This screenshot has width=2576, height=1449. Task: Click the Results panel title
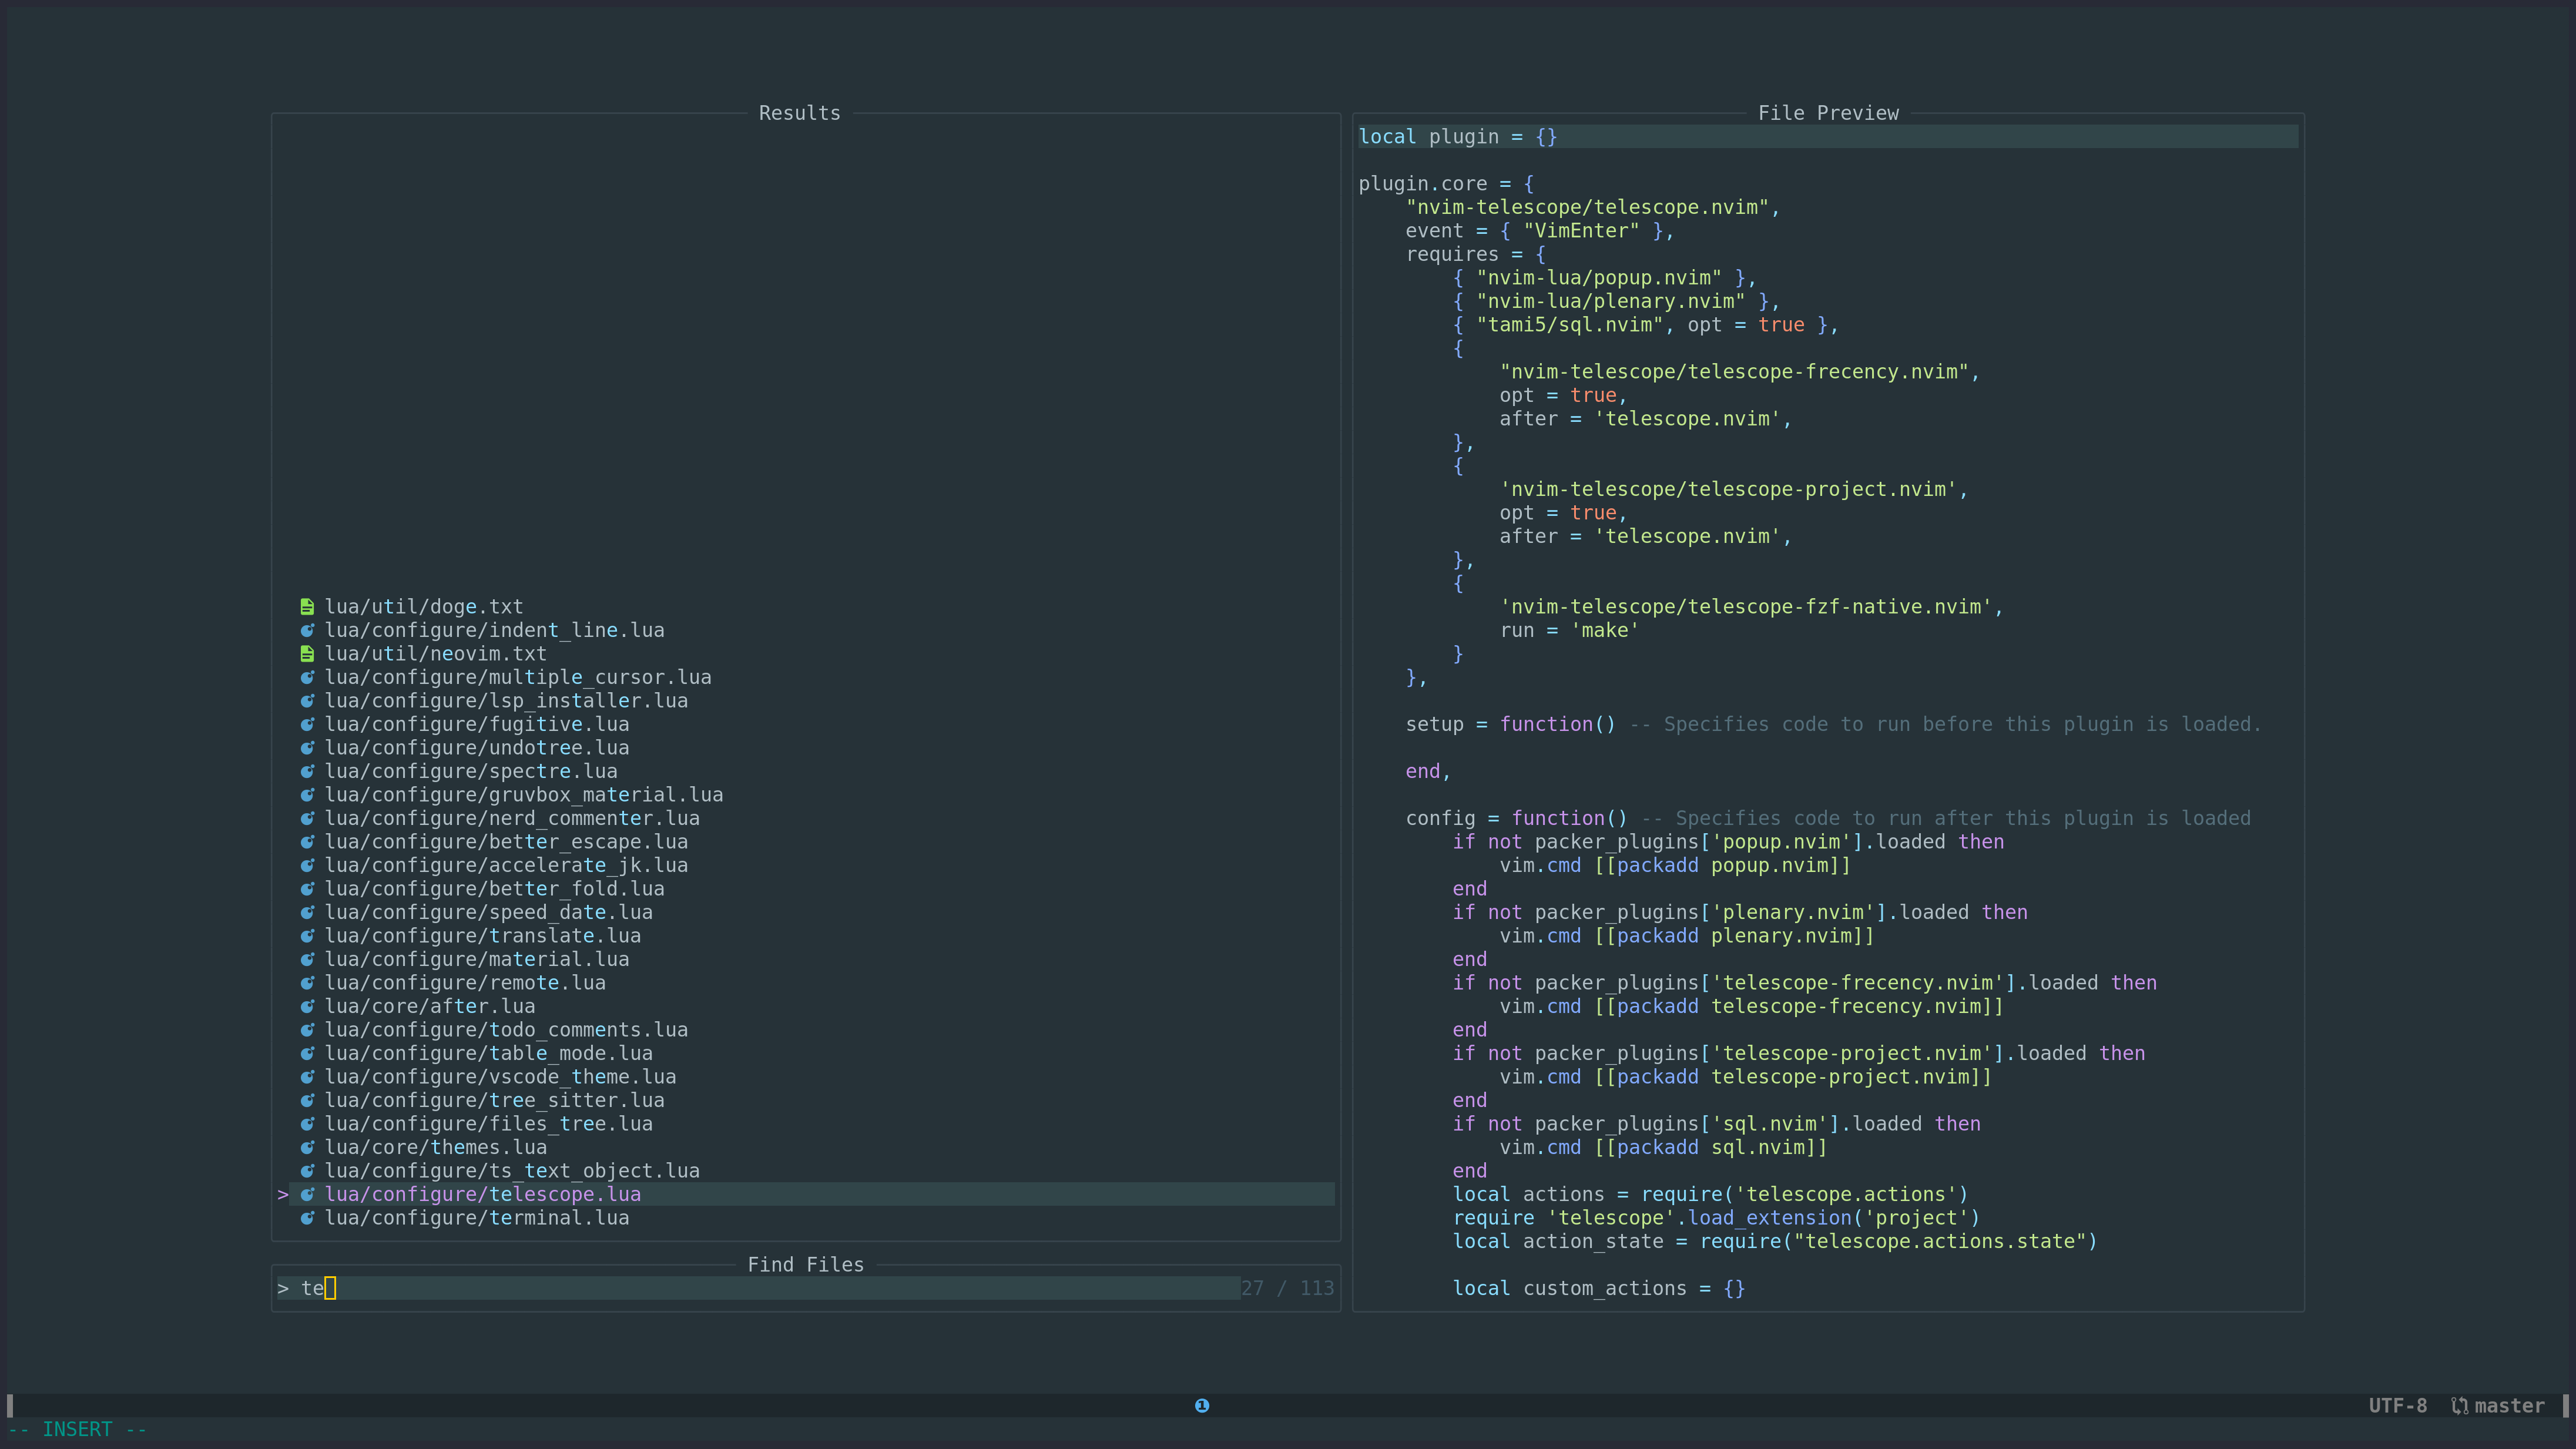[x=800, y=113]
